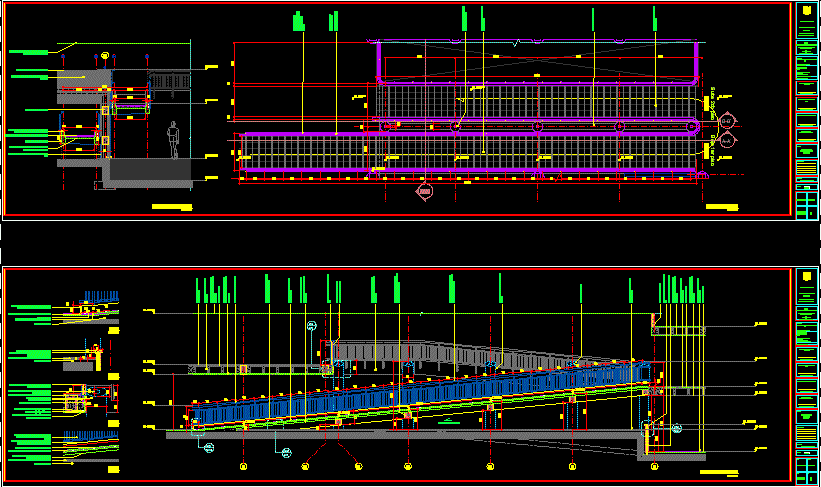
Task: Select the green triangle level symbol under ramp
Action: pyautogui.click(x=450, y=422)
